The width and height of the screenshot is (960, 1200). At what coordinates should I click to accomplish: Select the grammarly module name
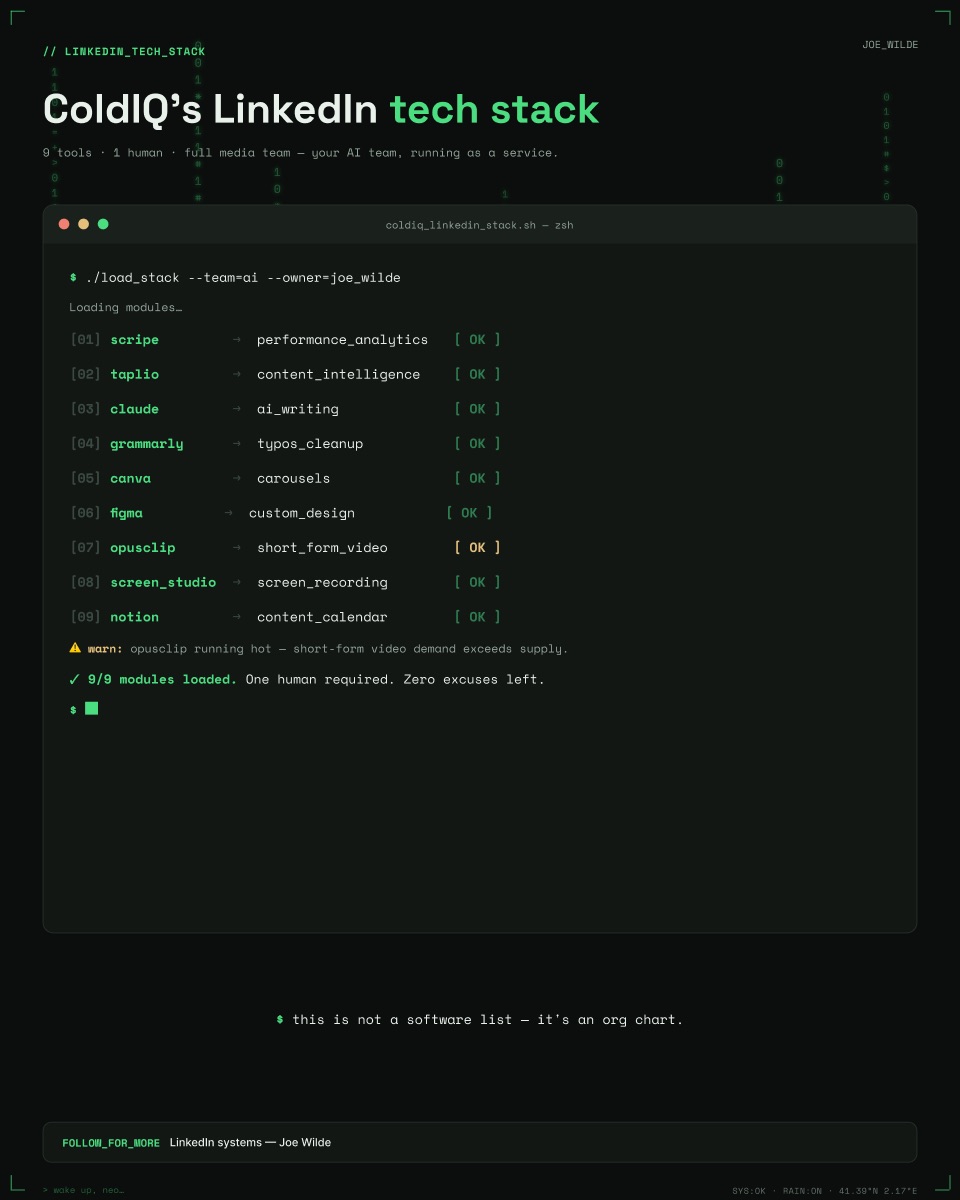tap(147, 444)
